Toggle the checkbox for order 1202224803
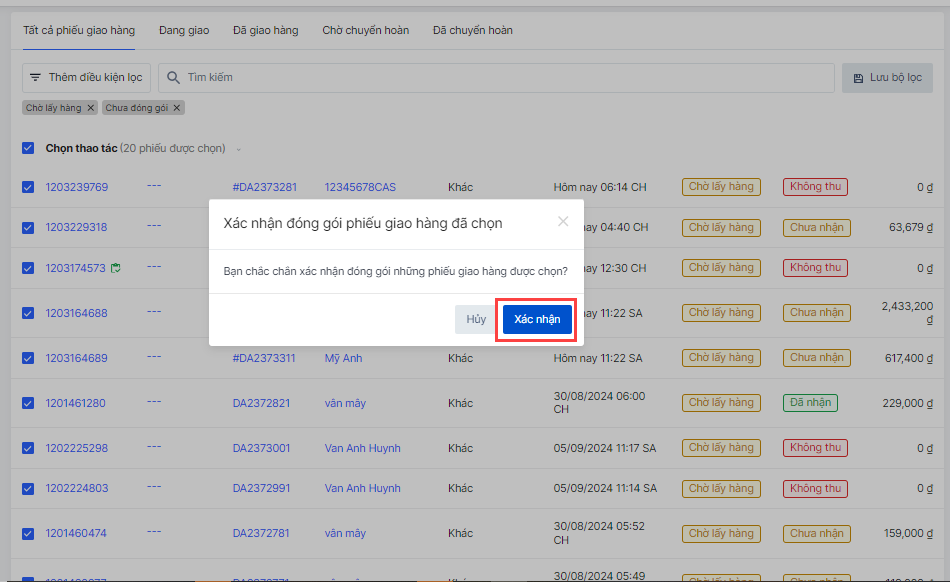Image resolution: width=950 pixels, height=582 pixels. click(28, 488)
